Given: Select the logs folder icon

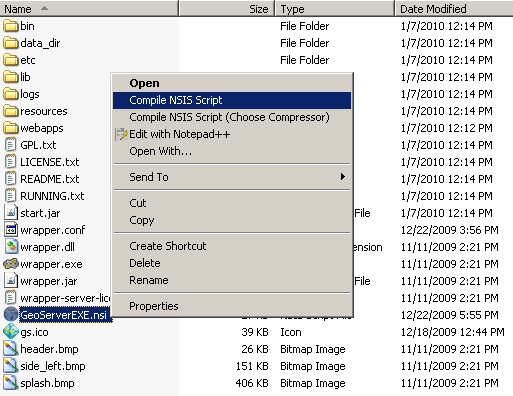Looking at the screenshot, I should tap(11, 94).
